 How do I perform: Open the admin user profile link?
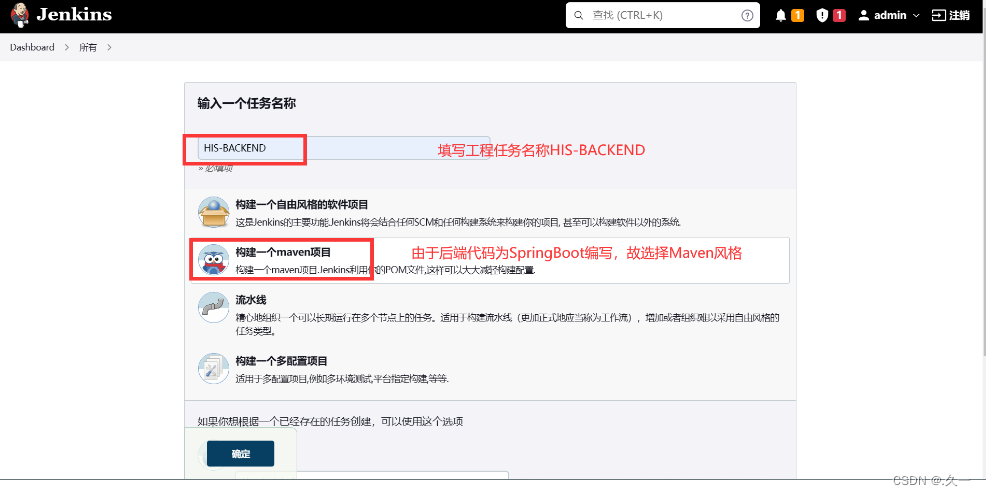(x=889, y=15)
